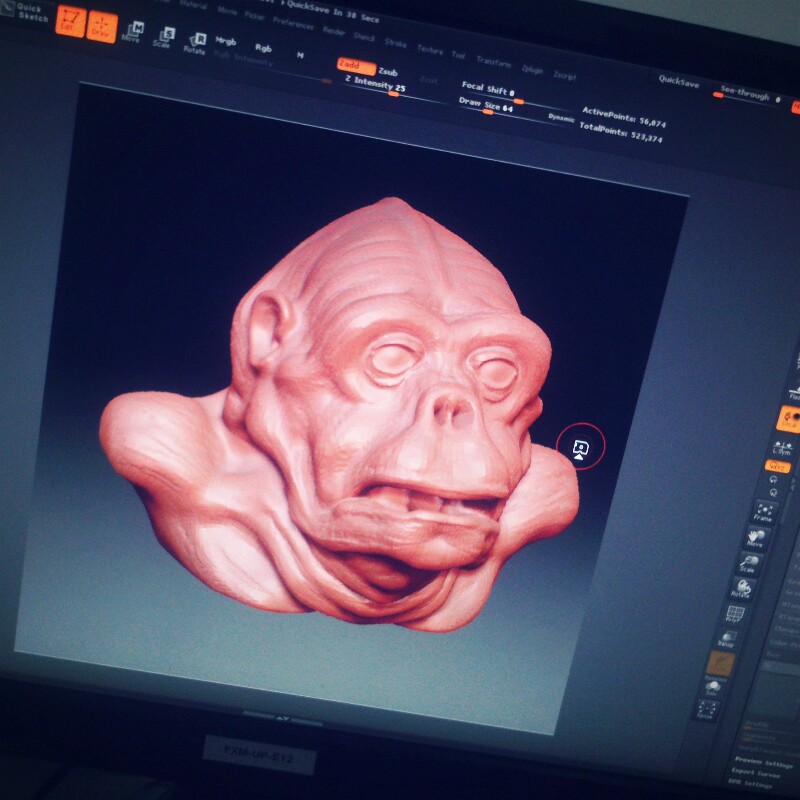Toggle PolyF wireframe display
The image size is (800, 800).
pos(734,614)
